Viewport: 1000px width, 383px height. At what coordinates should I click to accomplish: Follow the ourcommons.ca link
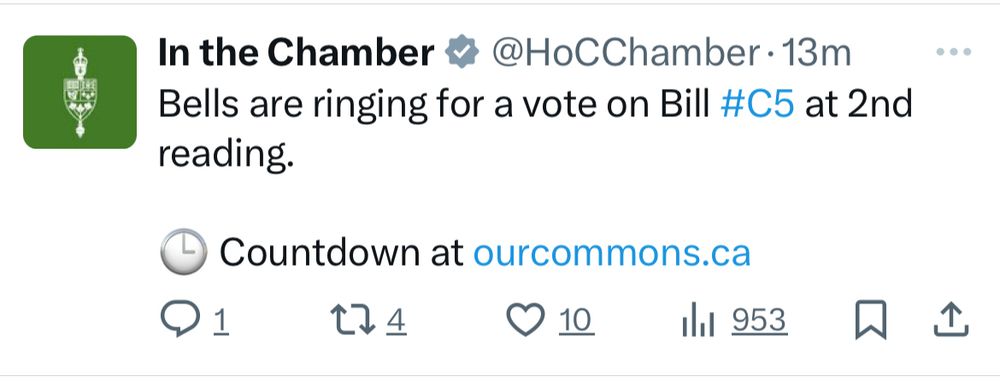612,253
